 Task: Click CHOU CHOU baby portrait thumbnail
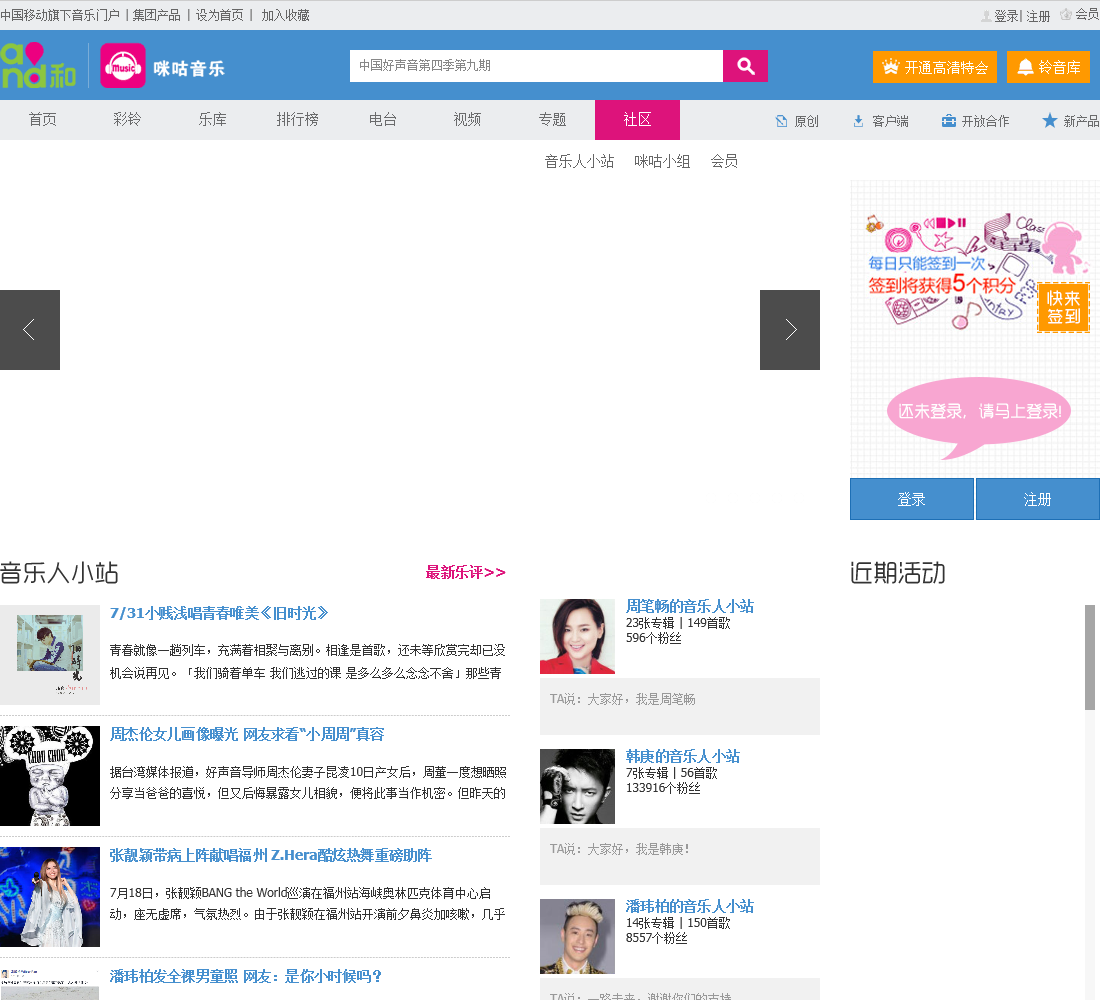(50, 775)
